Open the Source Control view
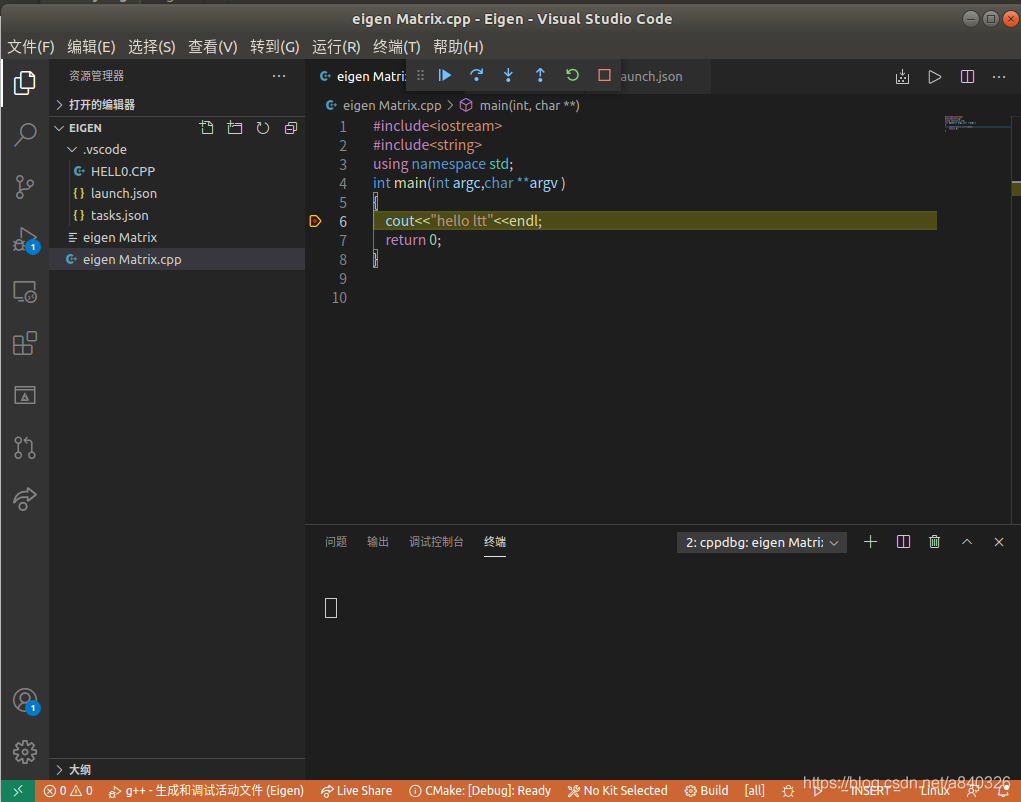The width and height of the screenshot is (1021, 802). pyautogui.click(x=25, y=187)
